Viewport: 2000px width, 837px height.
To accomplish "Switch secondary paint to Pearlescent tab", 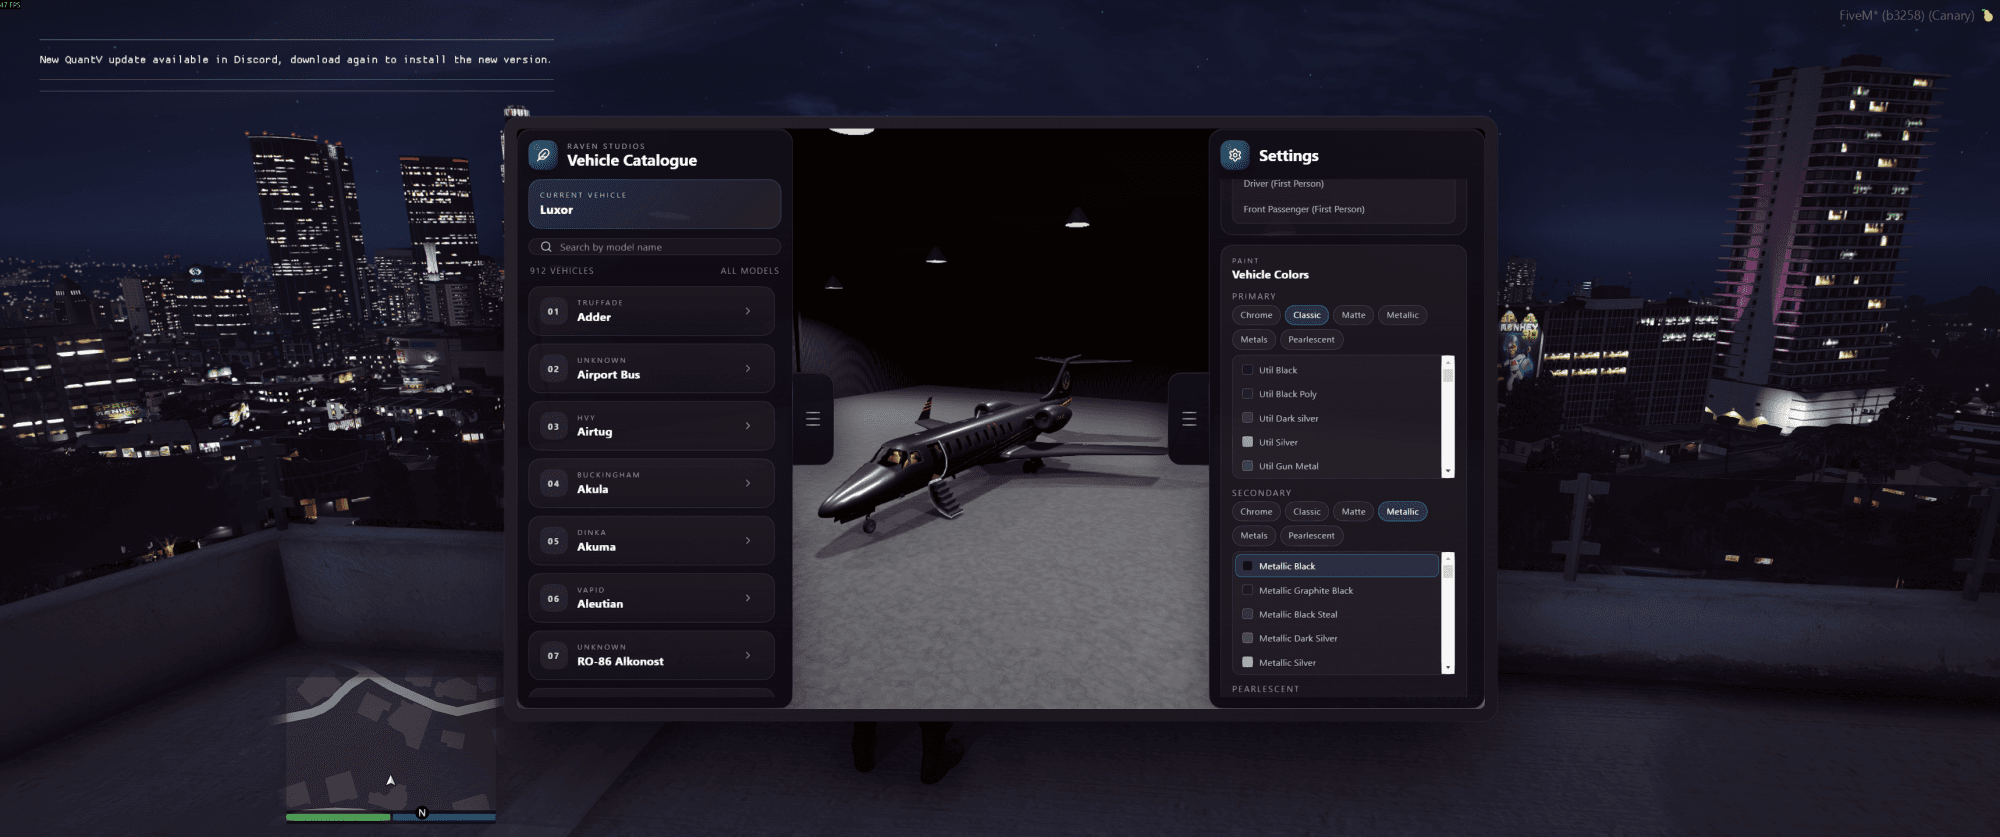I will pyautogui.click(x=1311, y=536).
